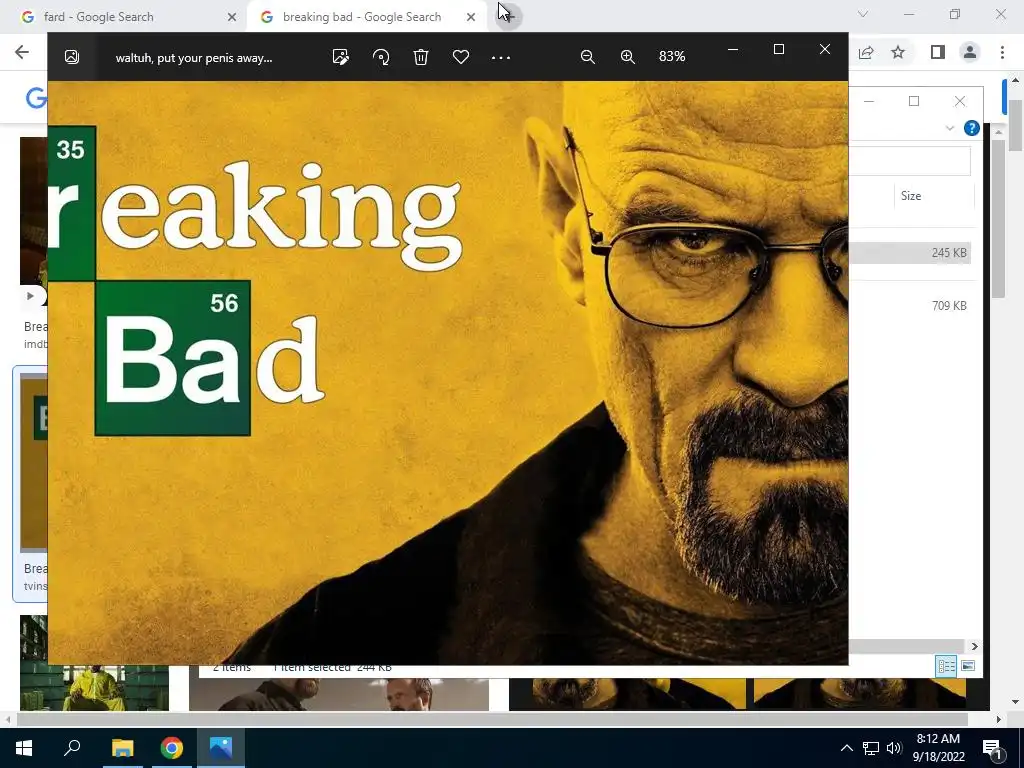Select the 245 KB file row
1024x768 pixels.
pyautogui.click(x=909, y=253)
